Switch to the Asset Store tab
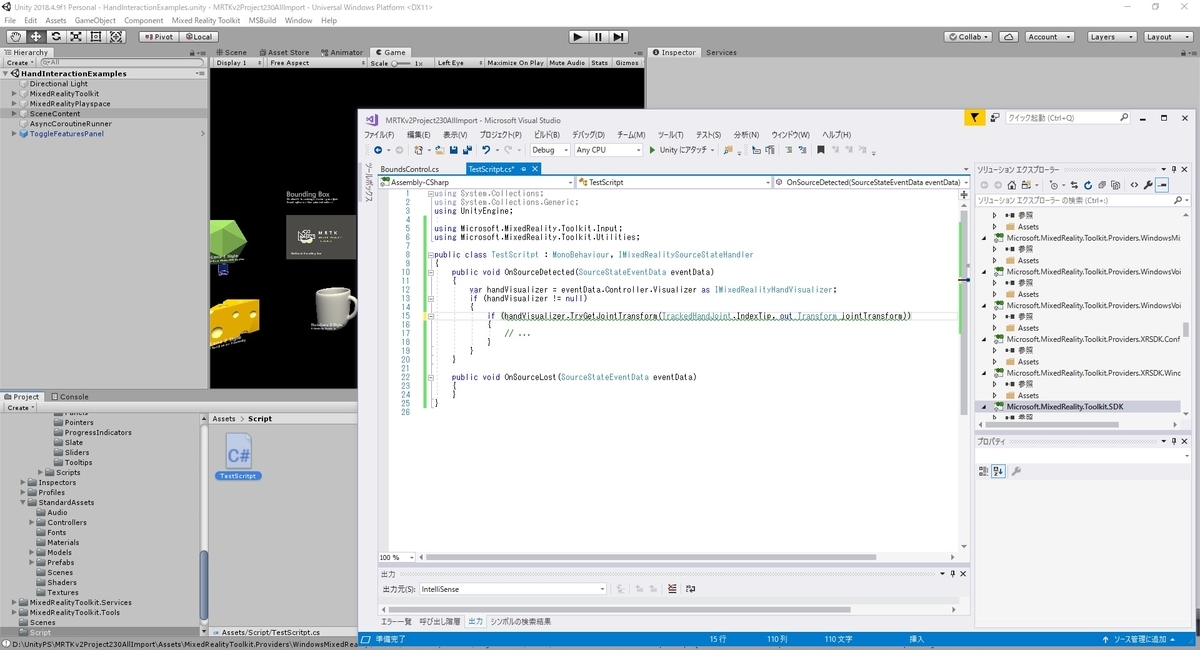This screenshot has height=650, width=1200. [286, 52]
